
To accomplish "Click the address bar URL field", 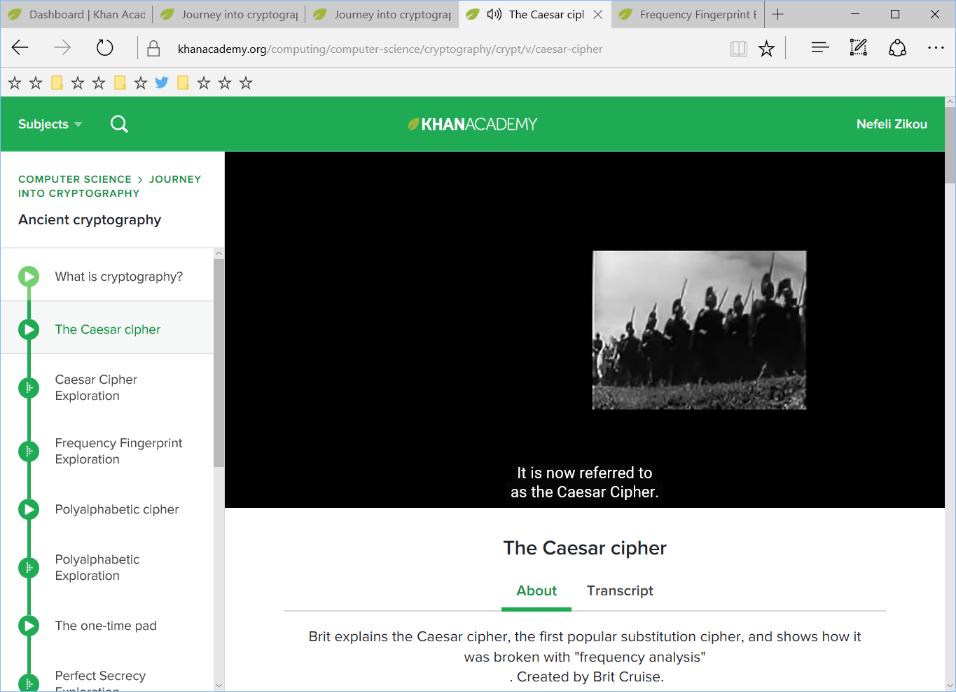I will (390, 49).
